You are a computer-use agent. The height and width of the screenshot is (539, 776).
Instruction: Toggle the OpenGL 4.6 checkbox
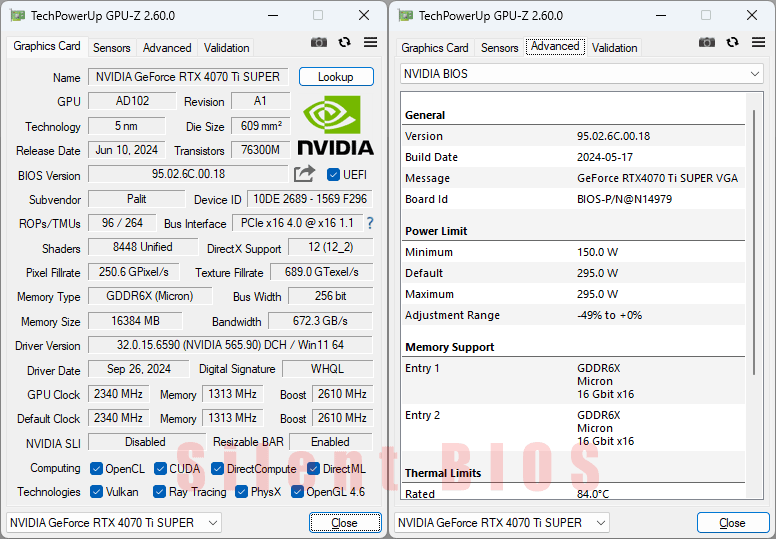297,491
